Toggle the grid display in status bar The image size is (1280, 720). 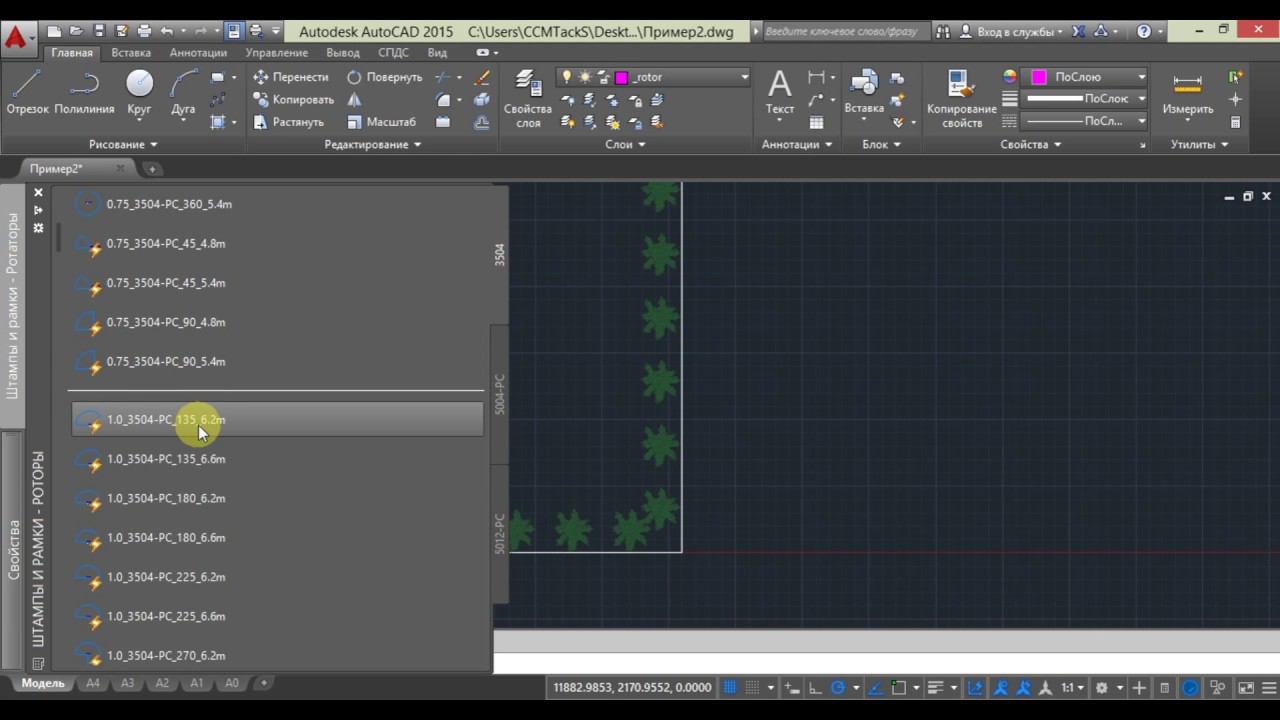pos(731,688)
